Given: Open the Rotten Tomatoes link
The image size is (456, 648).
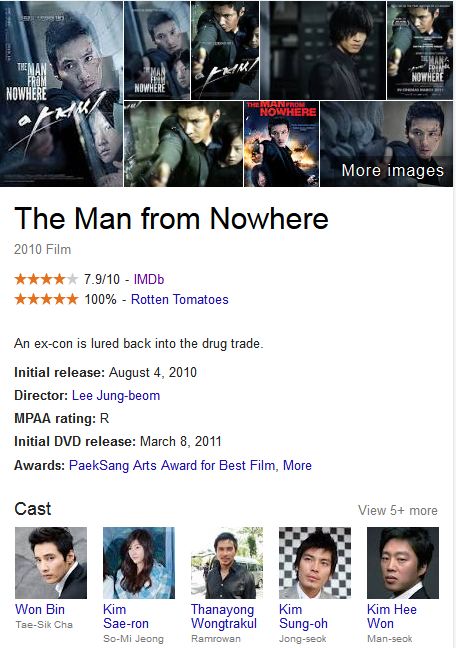Looking at the screenshot, I should 179,299.
